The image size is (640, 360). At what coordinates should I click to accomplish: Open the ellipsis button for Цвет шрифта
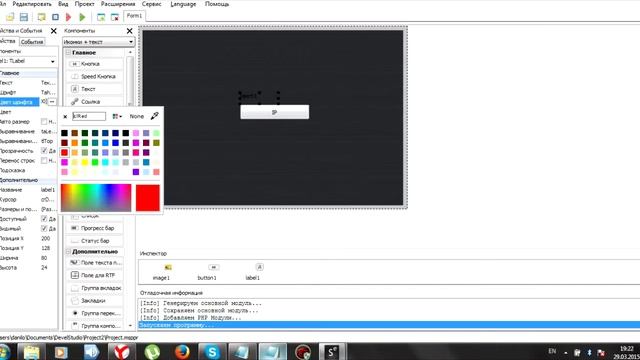[x=52, y=102]
